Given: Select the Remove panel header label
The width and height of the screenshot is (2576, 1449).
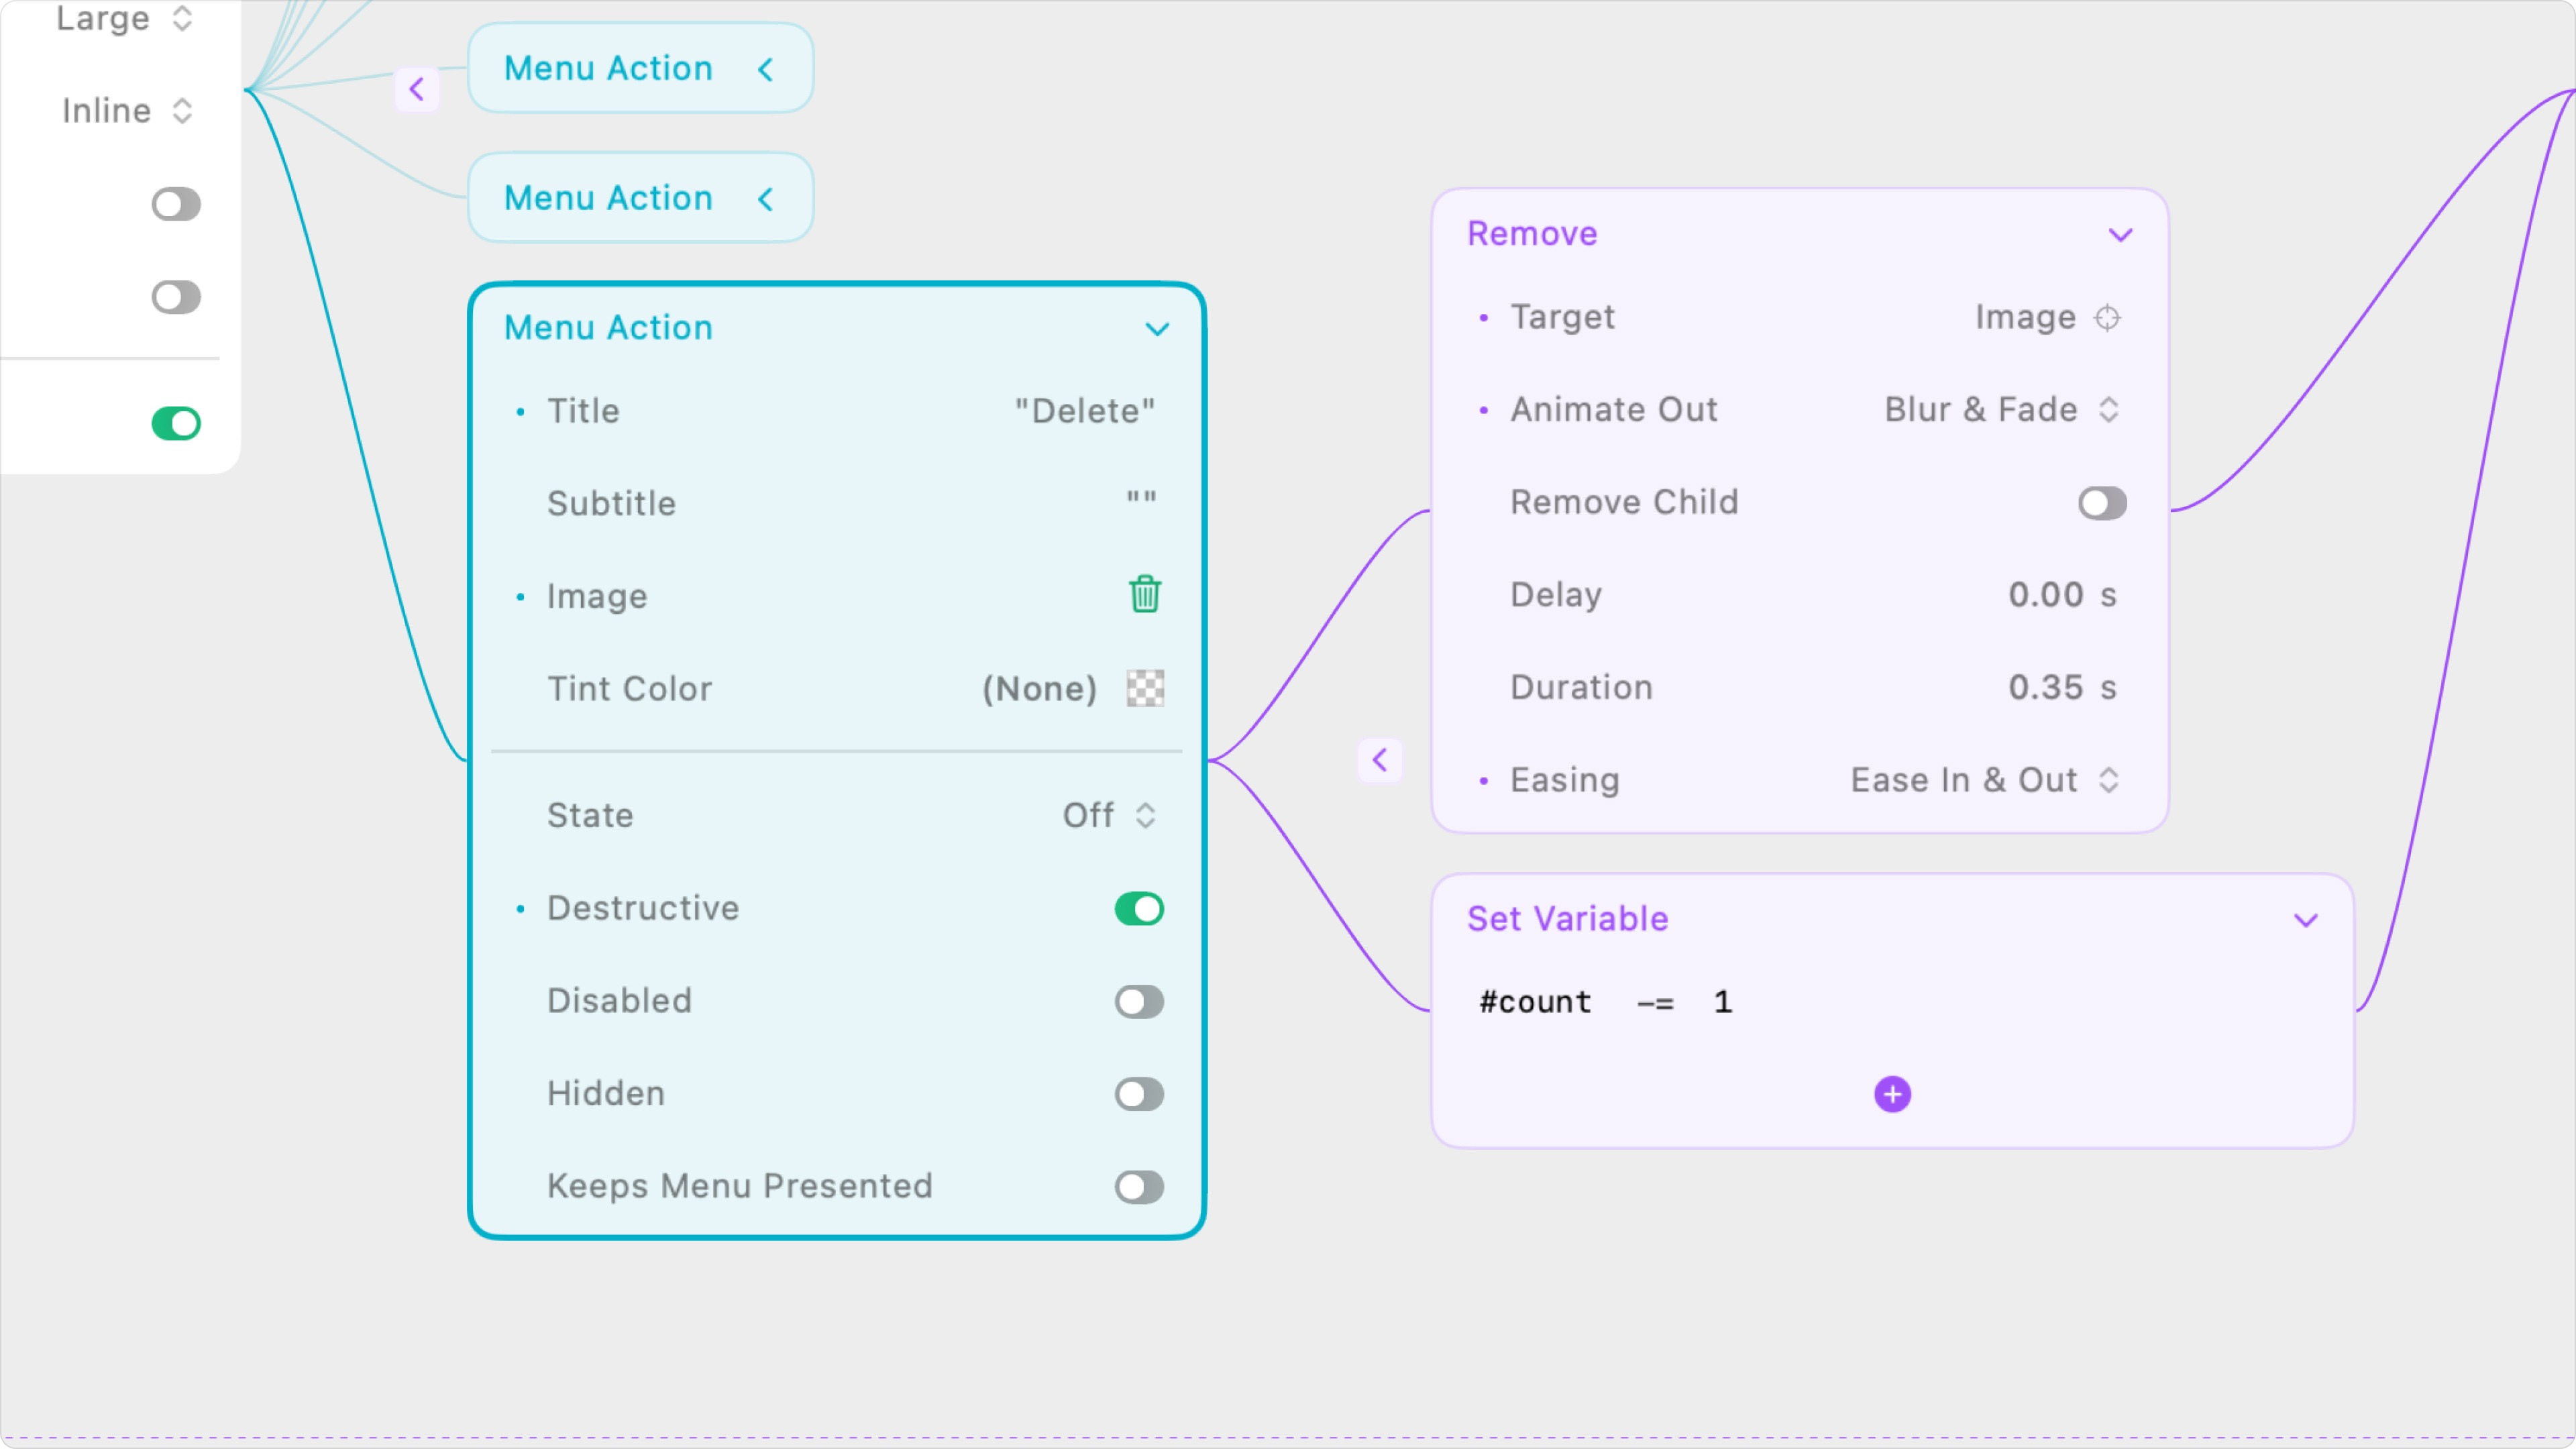Looking at the screenshot, I should tap(1532, 233).
